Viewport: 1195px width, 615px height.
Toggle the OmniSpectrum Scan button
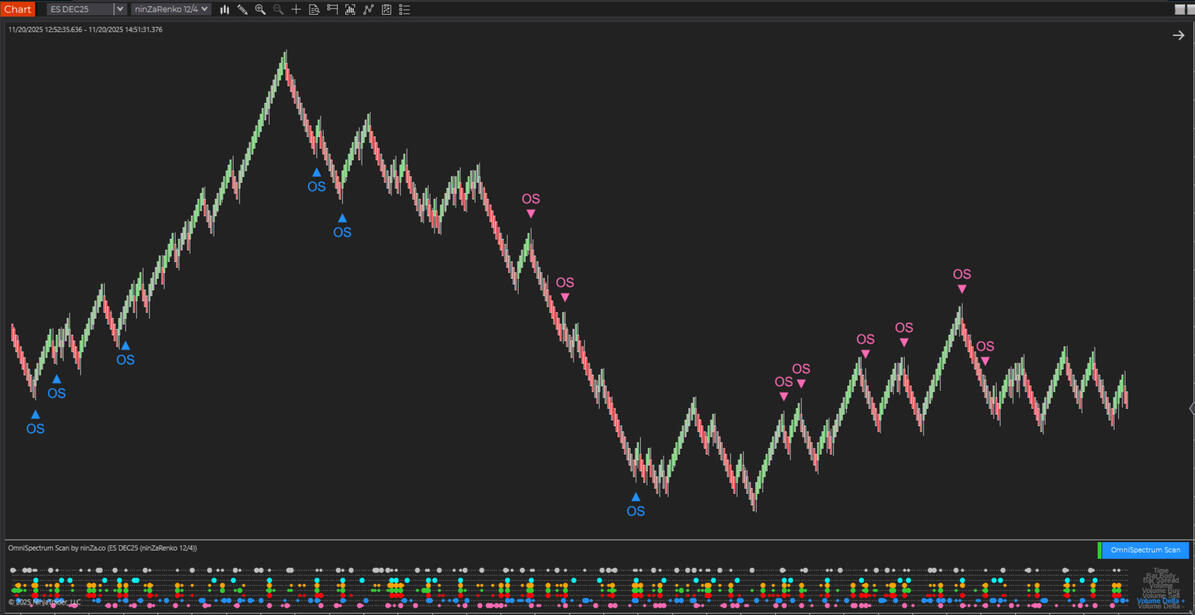1145,550
